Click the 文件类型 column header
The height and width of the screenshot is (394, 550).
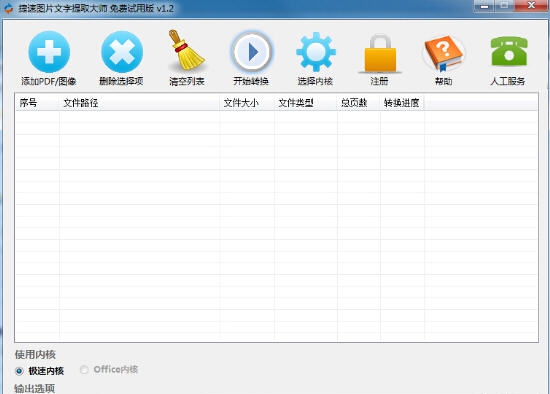(306, 103)
